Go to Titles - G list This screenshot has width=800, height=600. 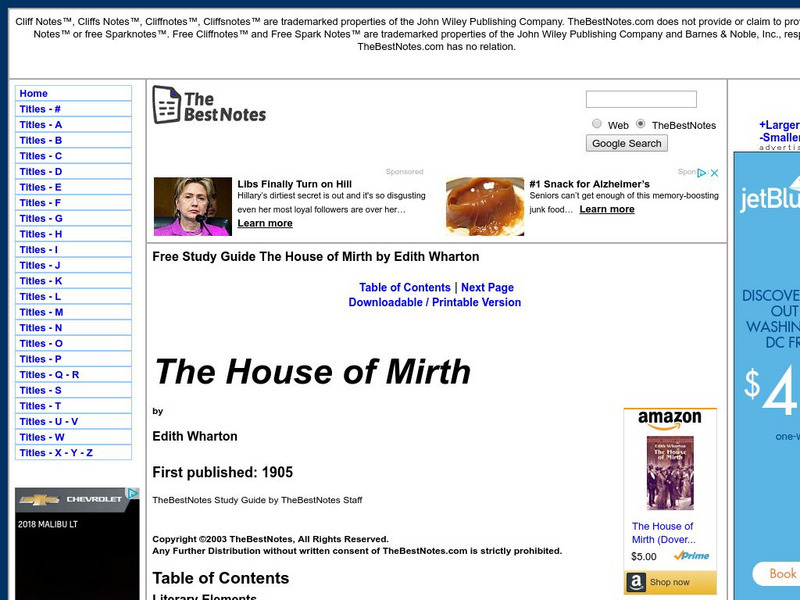73,218
